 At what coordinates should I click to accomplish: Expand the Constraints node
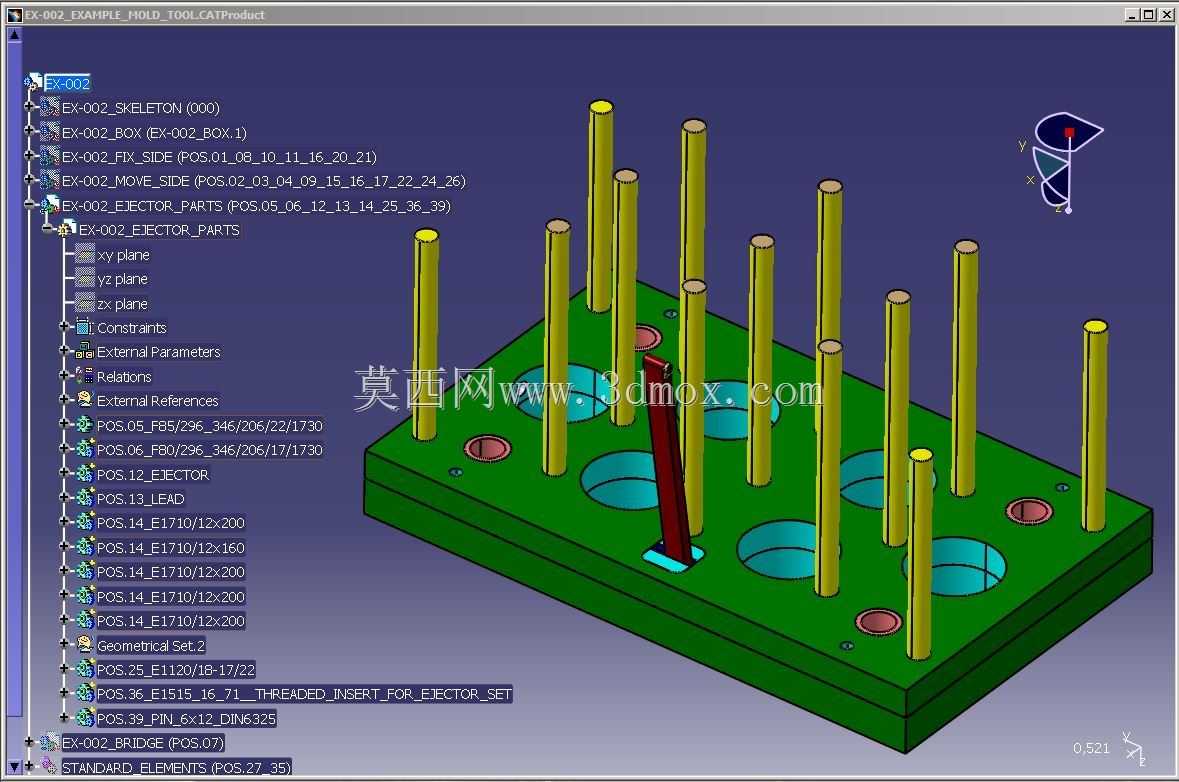tap(65, 326)
